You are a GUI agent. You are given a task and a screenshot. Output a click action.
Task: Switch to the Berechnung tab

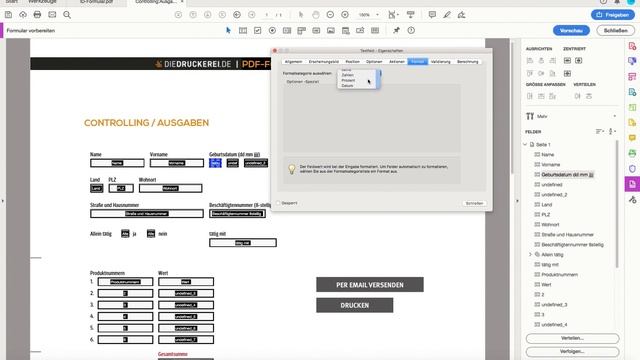pyautogui.click(x=468, y=62)
